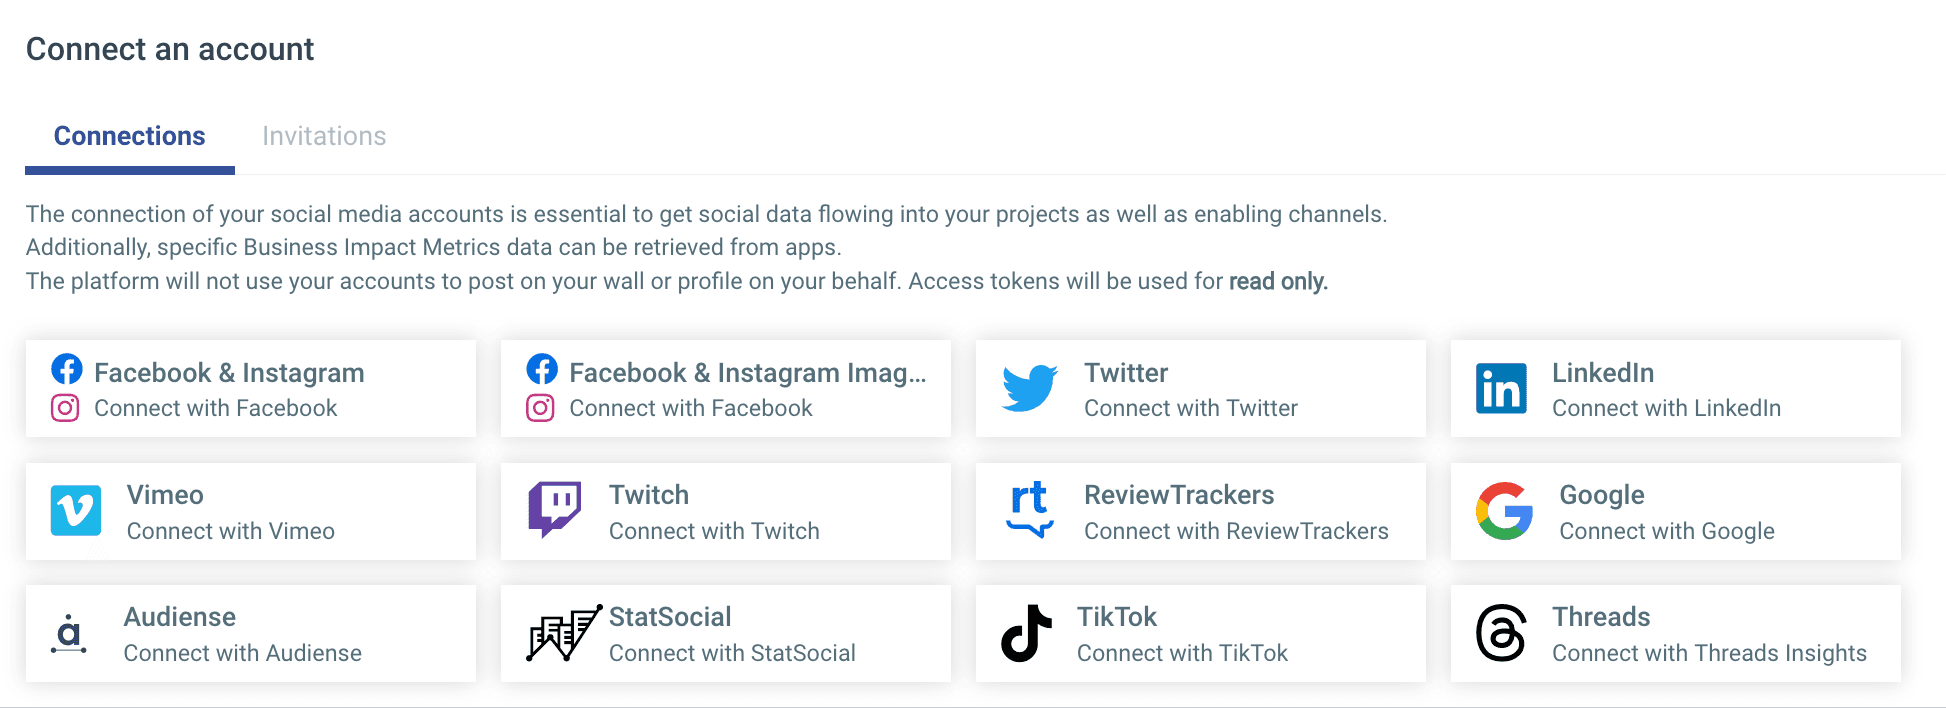Select Connect with ReviewTrackers
Screen dimensions: 1946x708
[x=1236, y=531]
